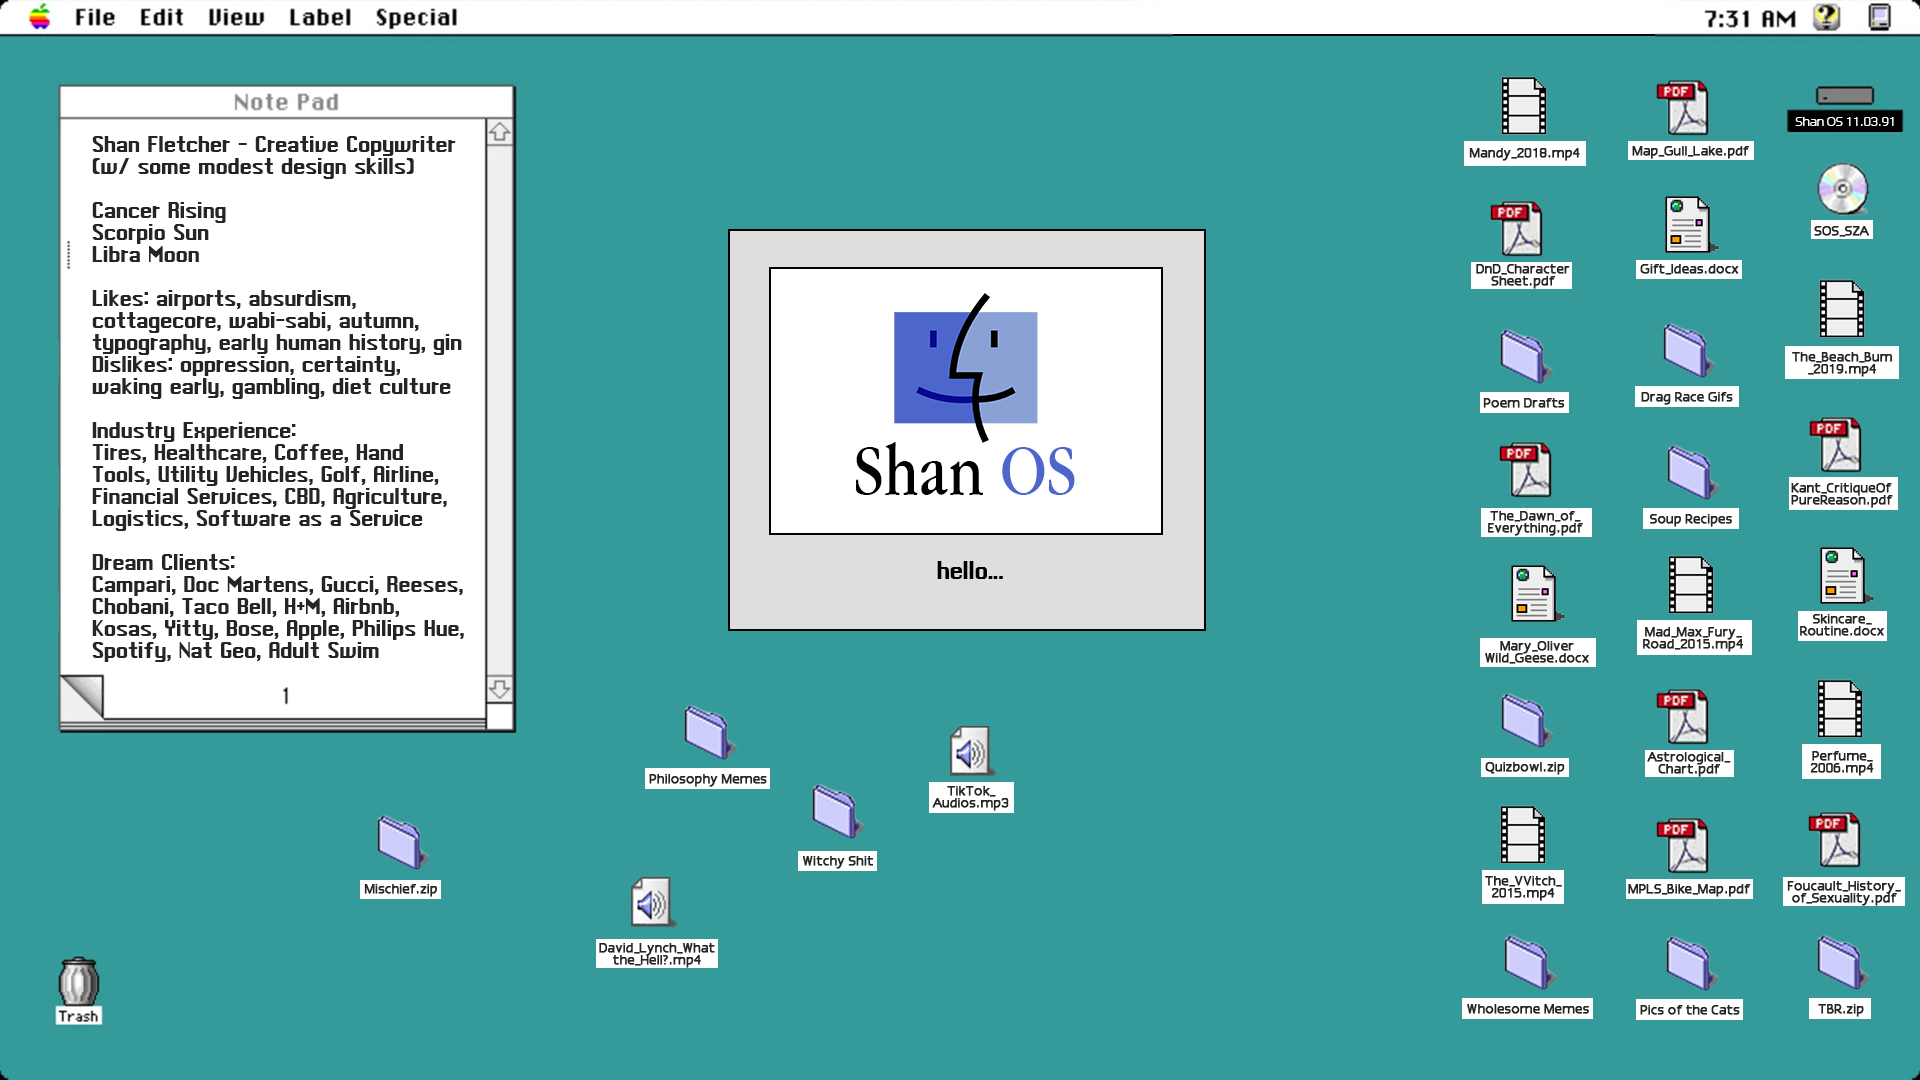This screenshot has height=1080, width=1920.
Task: Open the Drag Race Gifs folder
Action: pyautogui.click(x=1688, y=352)
